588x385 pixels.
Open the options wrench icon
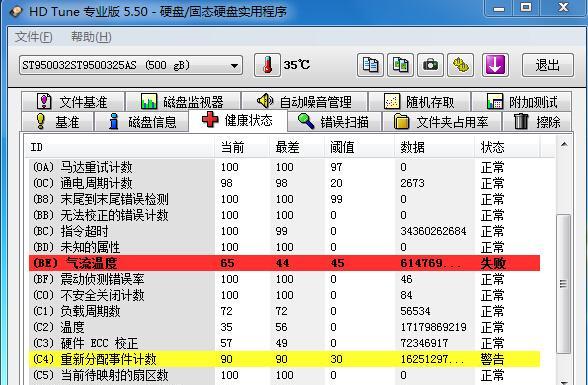[460, 65]
